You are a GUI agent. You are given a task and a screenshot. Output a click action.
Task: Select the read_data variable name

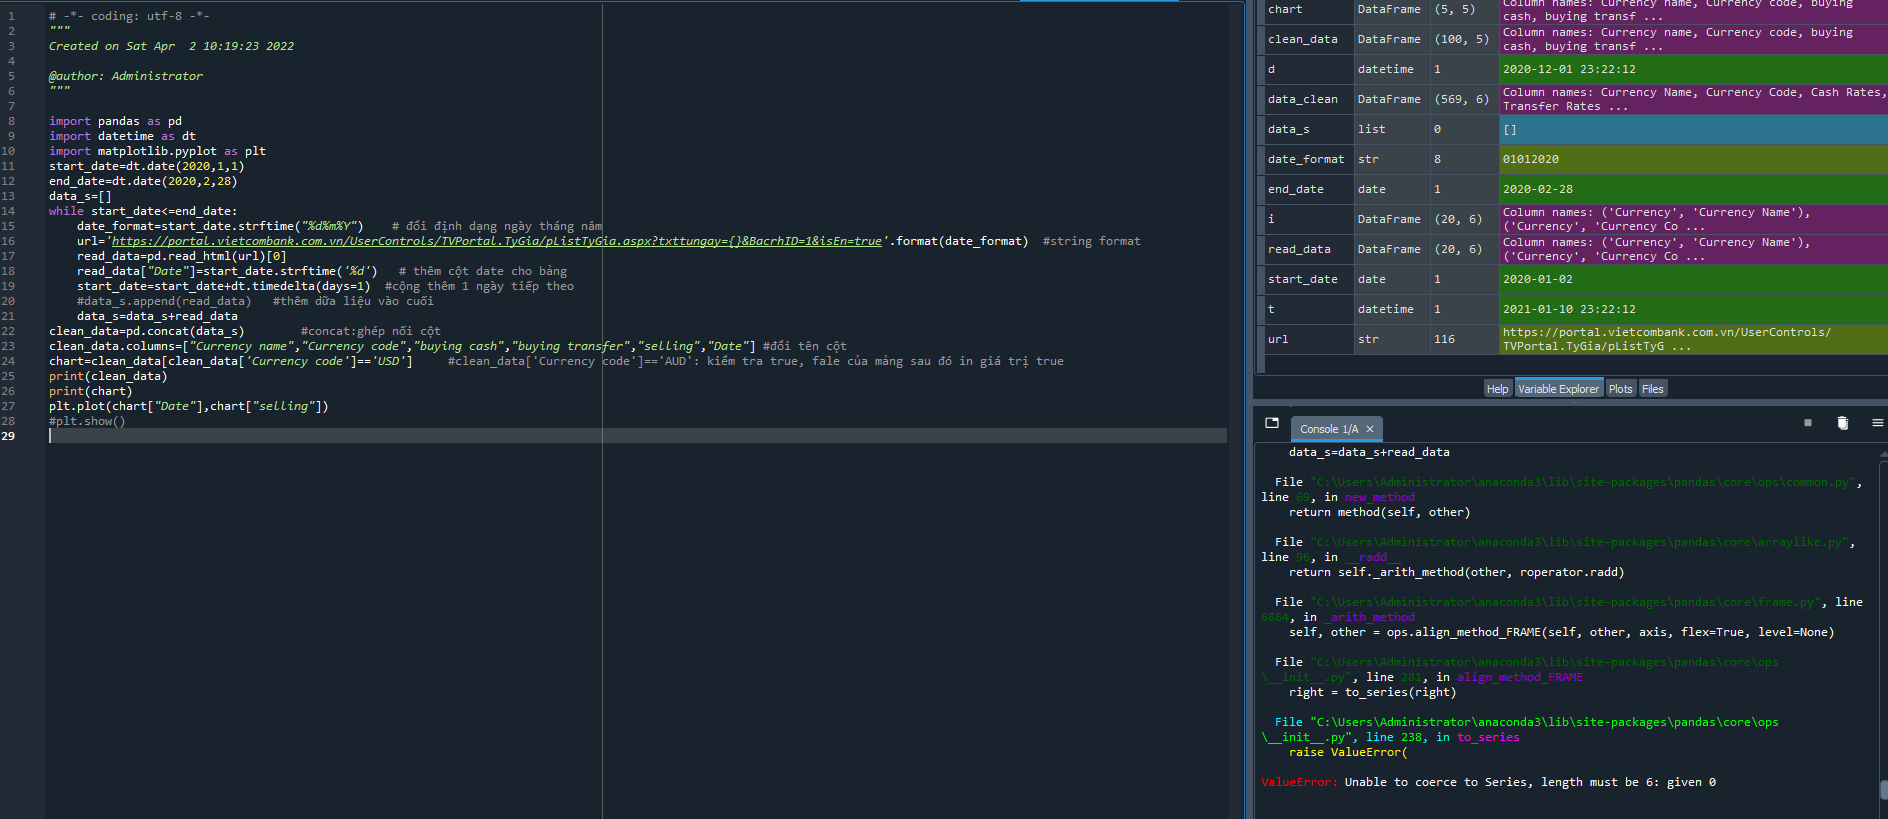[1299, 249]
